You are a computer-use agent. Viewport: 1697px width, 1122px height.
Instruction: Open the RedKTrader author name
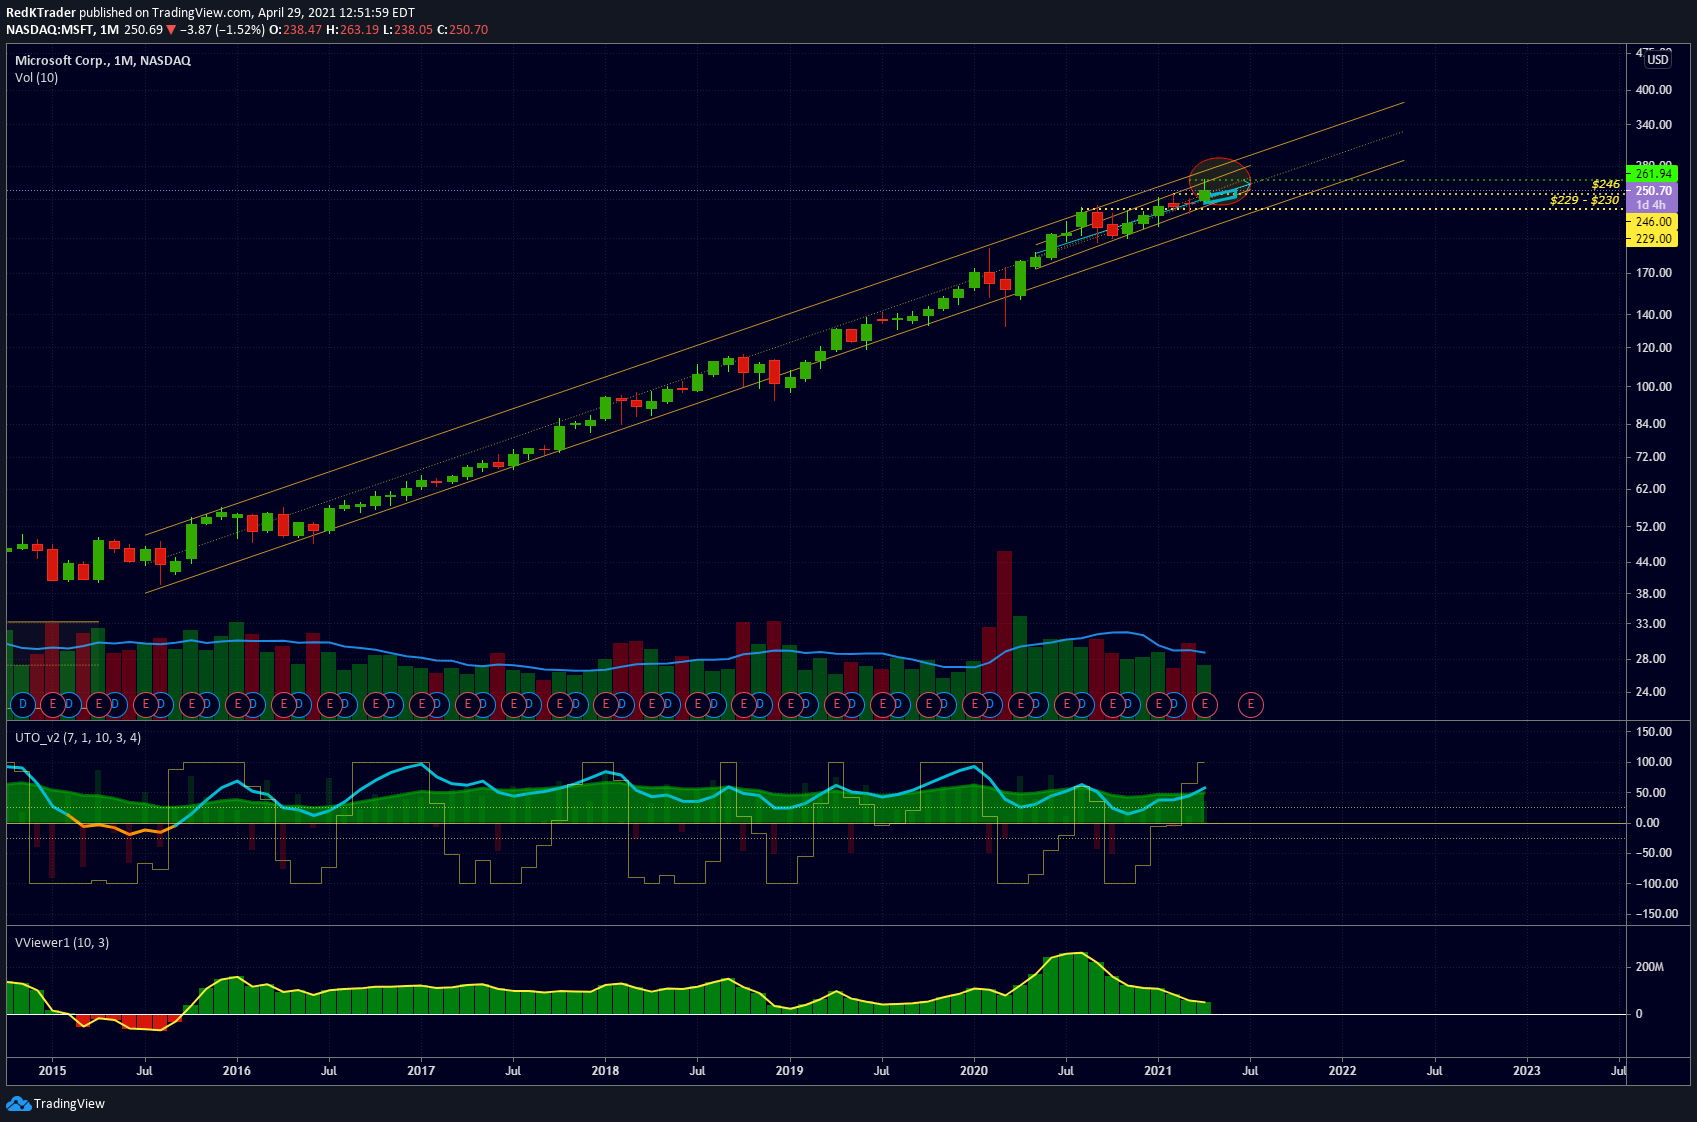coord(41,13)
